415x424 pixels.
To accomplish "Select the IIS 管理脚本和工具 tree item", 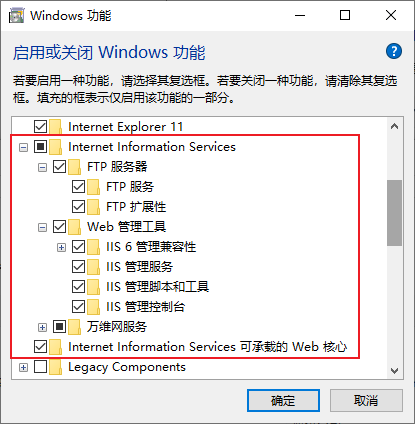I will [157, 287].
